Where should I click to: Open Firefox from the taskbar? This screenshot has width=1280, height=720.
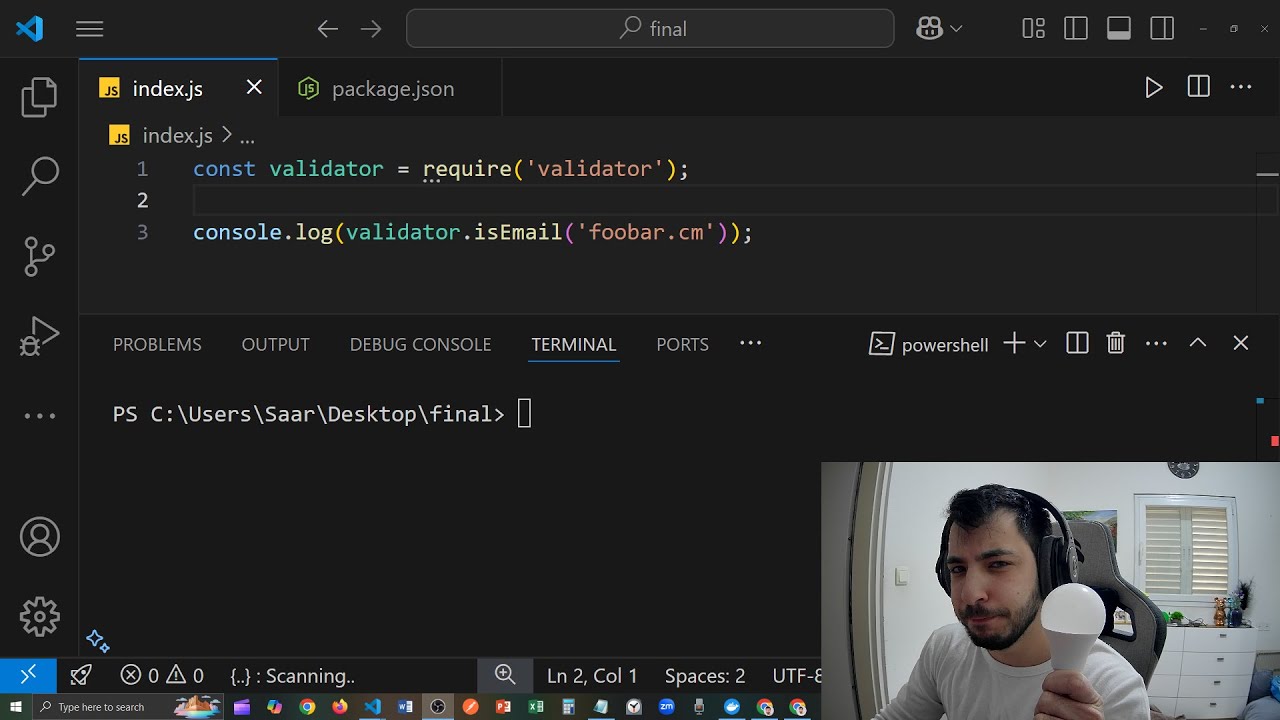click(x=340, y=707)
